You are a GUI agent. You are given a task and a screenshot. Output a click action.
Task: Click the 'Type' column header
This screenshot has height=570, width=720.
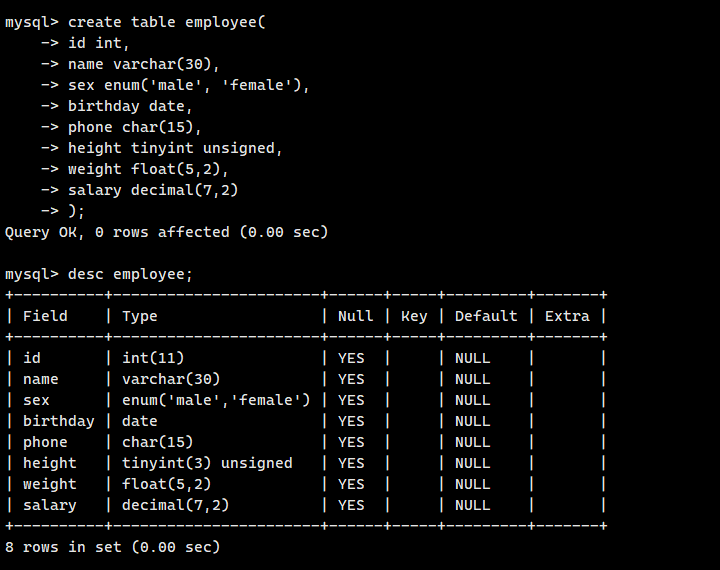[x=140, y=316]
